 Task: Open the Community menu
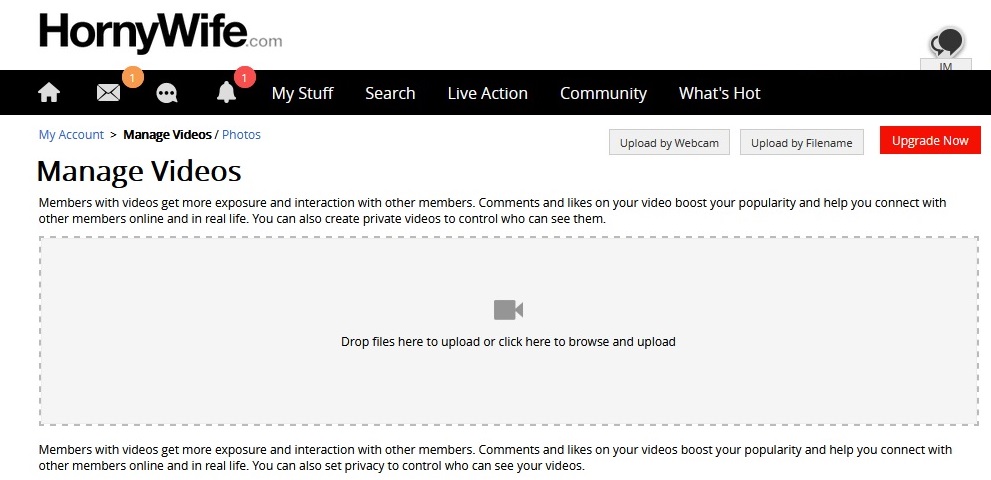(x=603, y=94)
